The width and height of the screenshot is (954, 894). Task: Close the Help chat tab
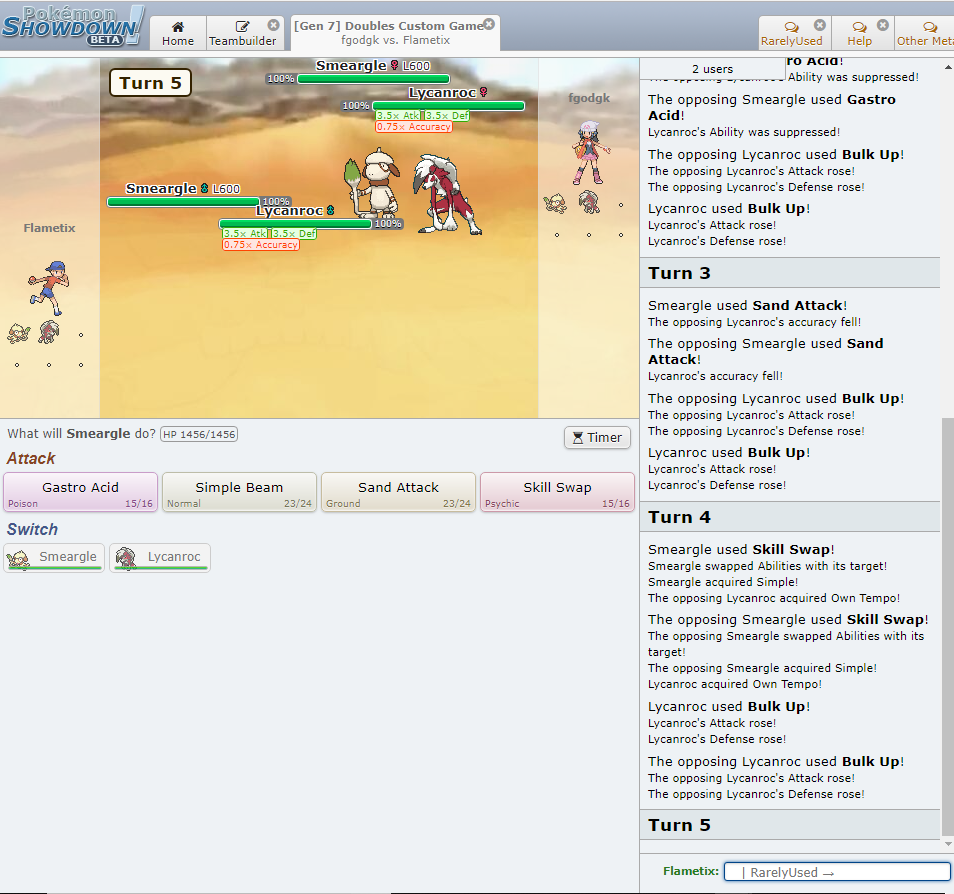pyautogui.click(x=883, y=25)
